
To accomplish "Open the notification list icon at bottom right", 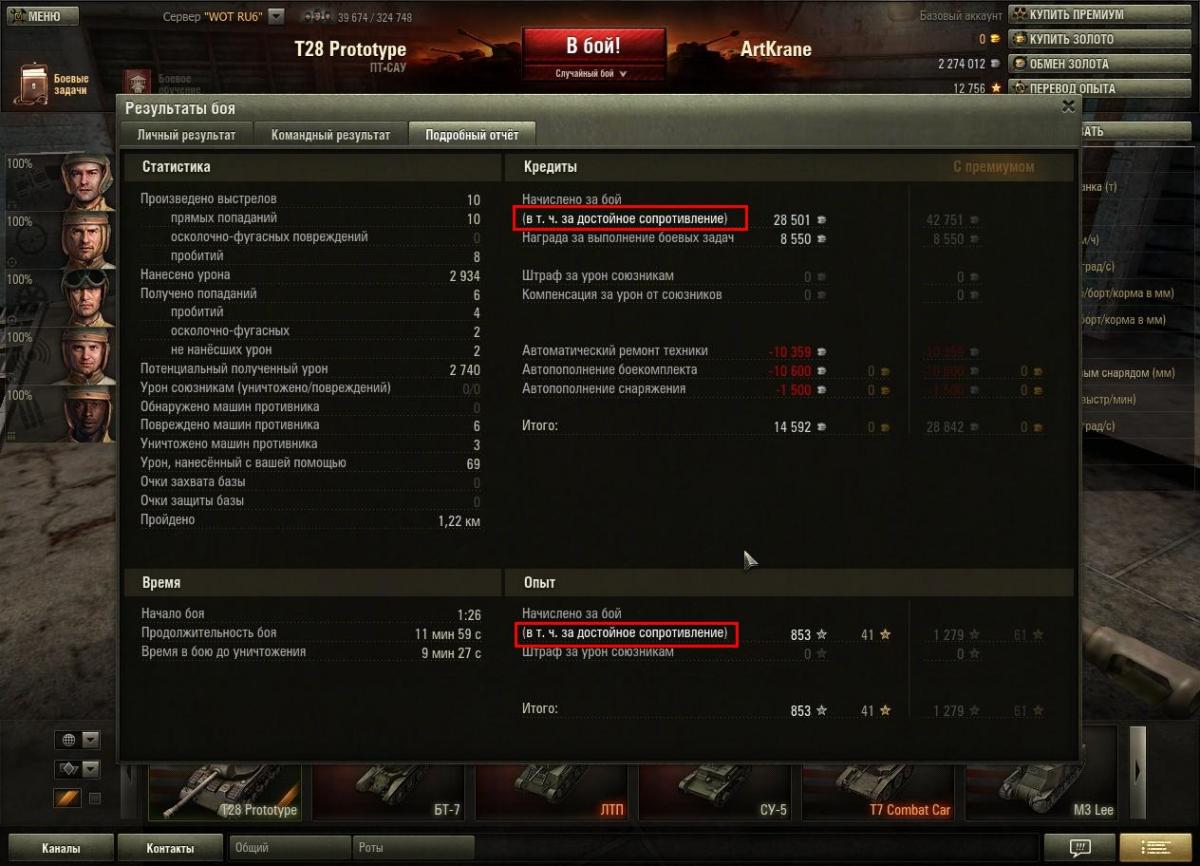I will coord(1155,847).
